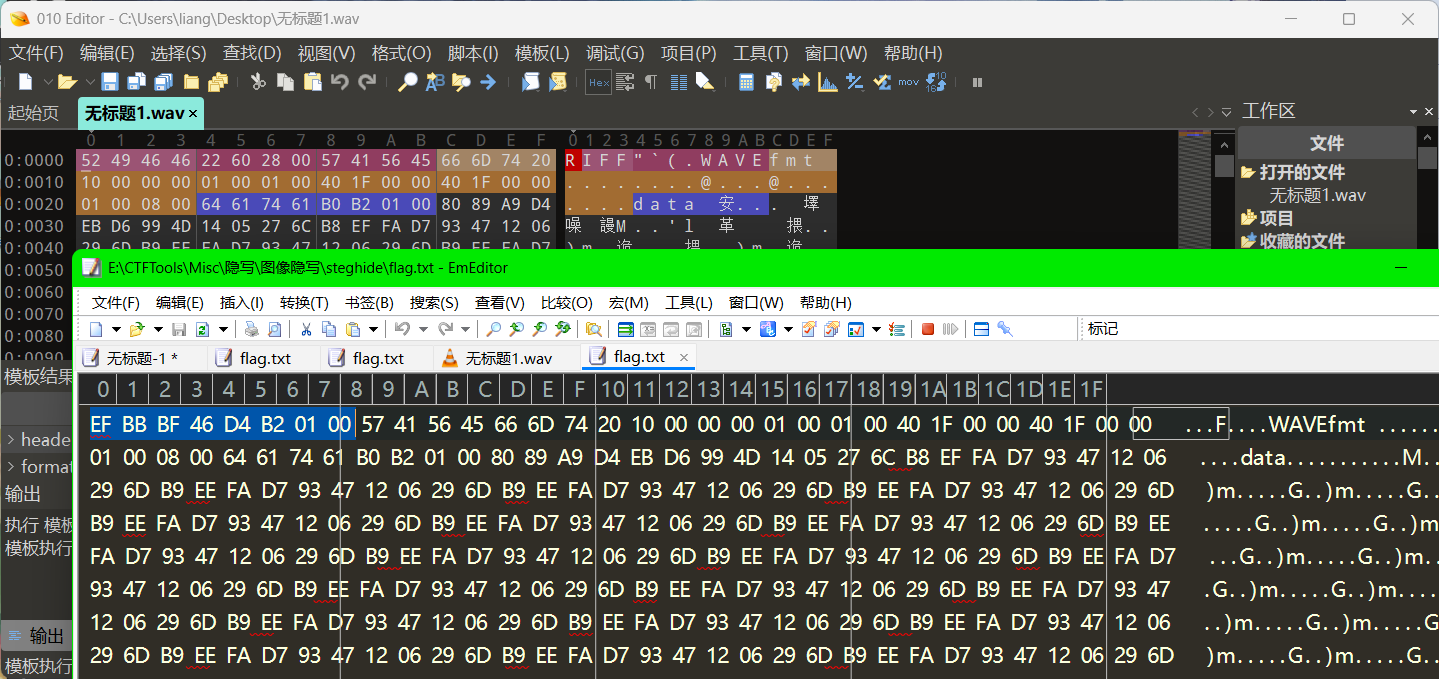Click red Record Macro button in EmEditor
Viewport: 1439px width, 679px height.
coord(928,329)
